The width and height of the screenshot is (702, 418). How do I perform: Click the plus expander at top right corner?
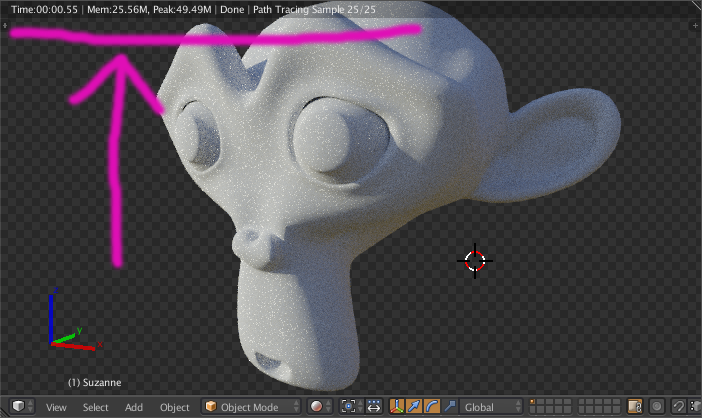tap(696, 26)
